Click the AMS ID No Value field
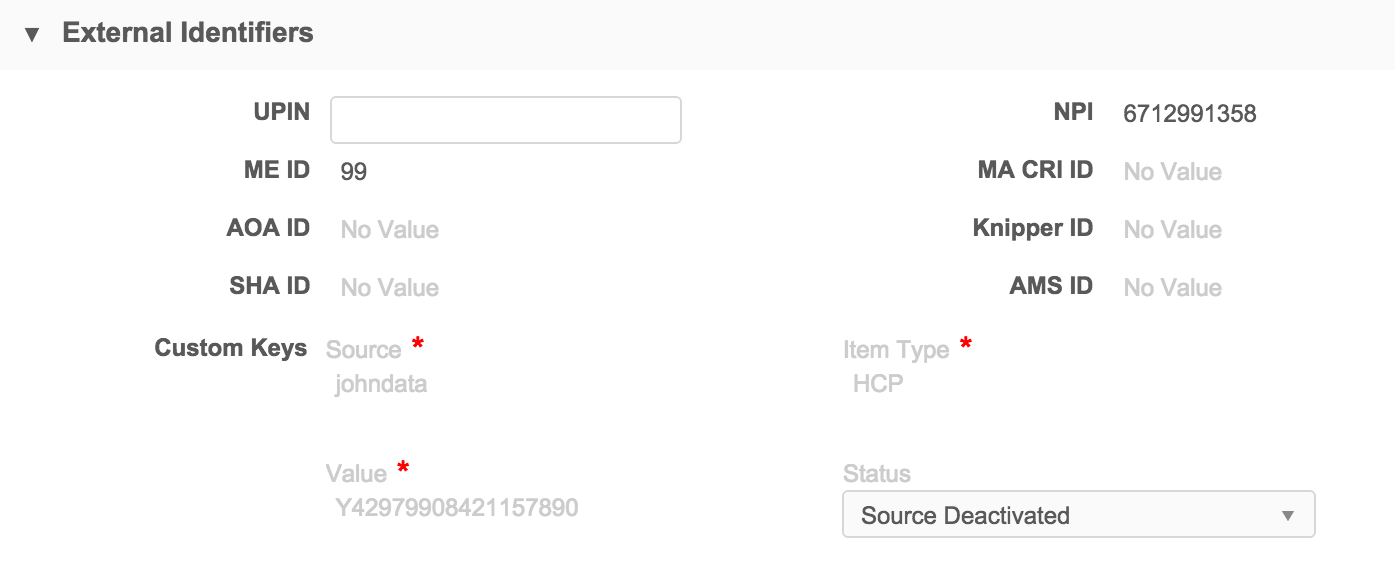This screenshot has width=1395, height=561. 1172,288
